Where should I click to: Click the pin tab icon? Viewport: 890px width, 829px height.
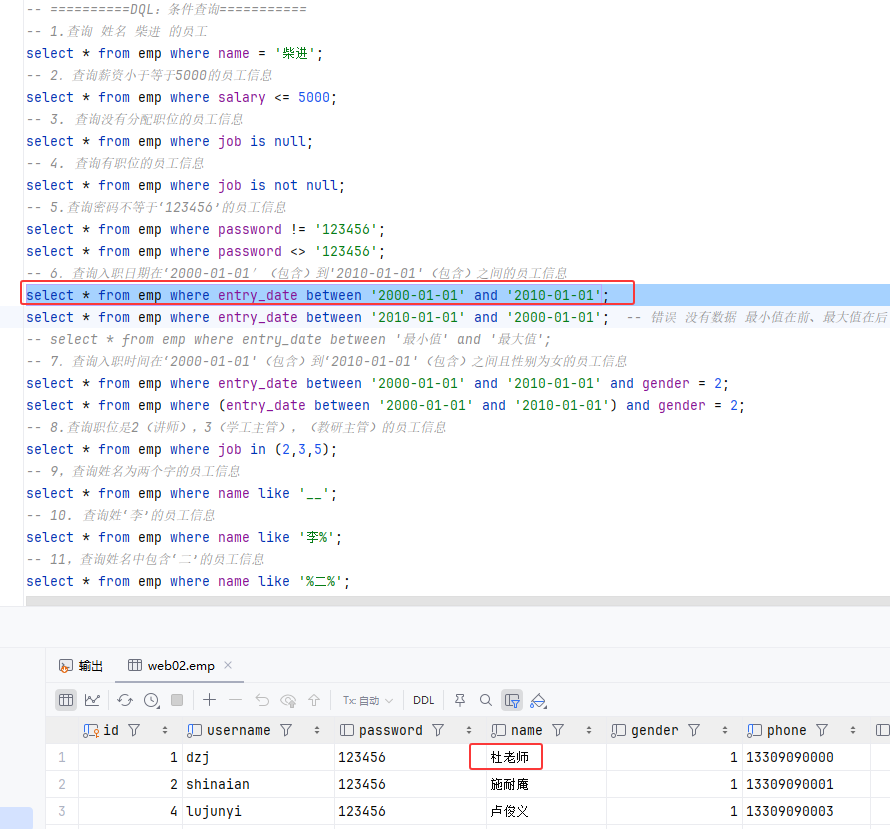pyautogui.click(x=460, y=700)
